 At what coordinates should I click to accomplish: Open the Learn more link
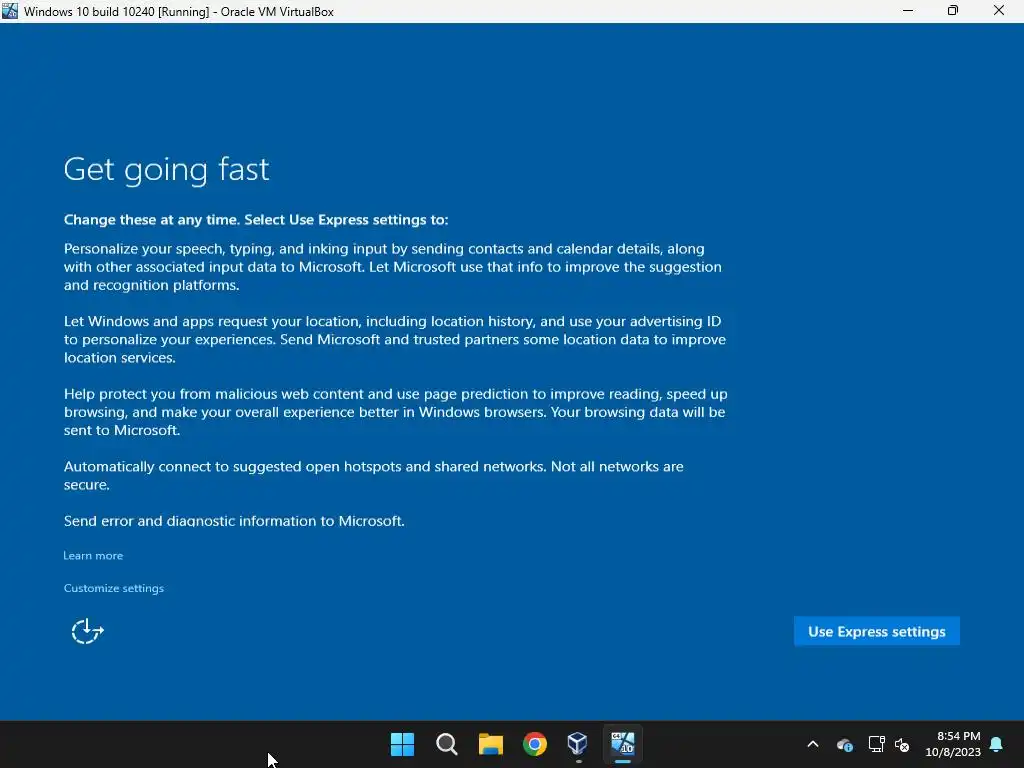(x=93, y=556)
